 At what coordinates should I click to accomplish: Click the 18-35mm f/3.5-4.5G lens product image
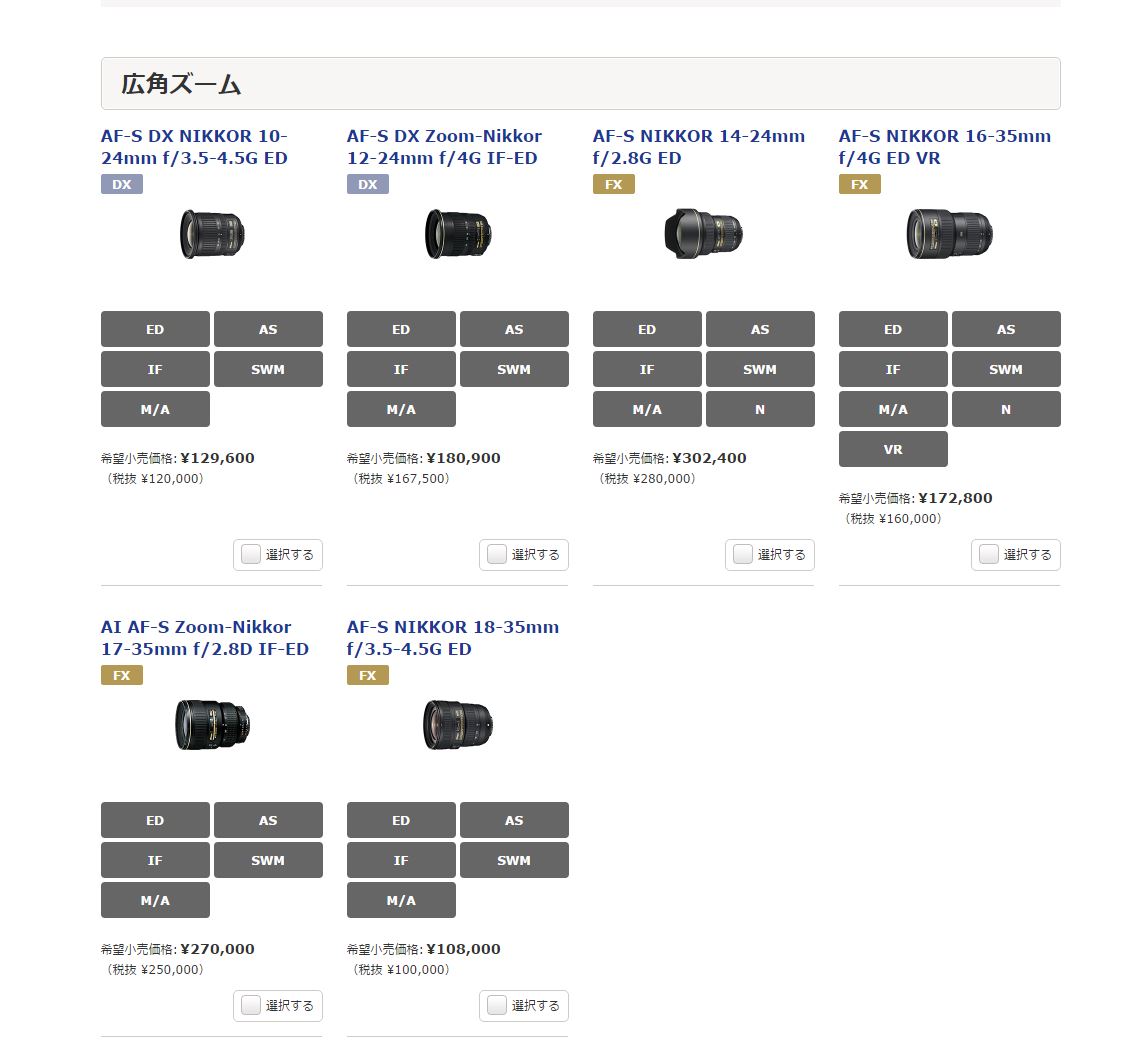click(458, 725)
